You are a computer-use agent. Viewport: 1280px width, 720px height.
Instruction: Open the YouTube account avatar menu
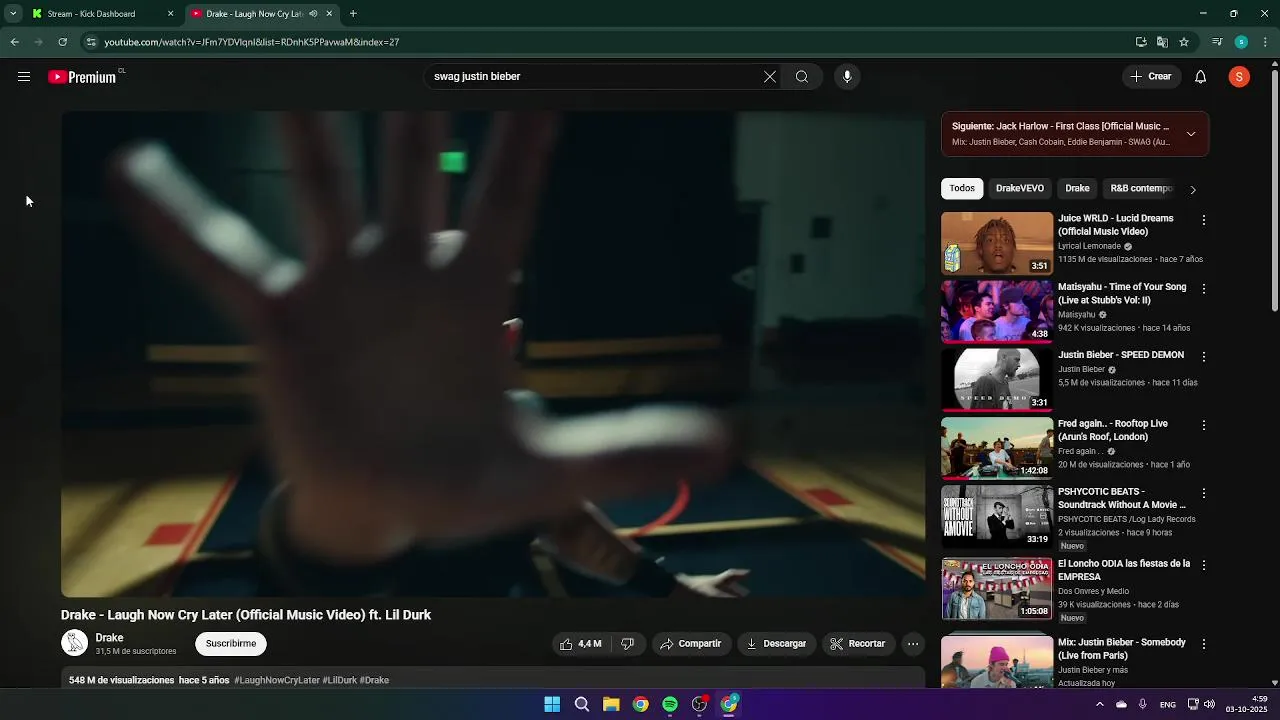(x=1239, y=77)
